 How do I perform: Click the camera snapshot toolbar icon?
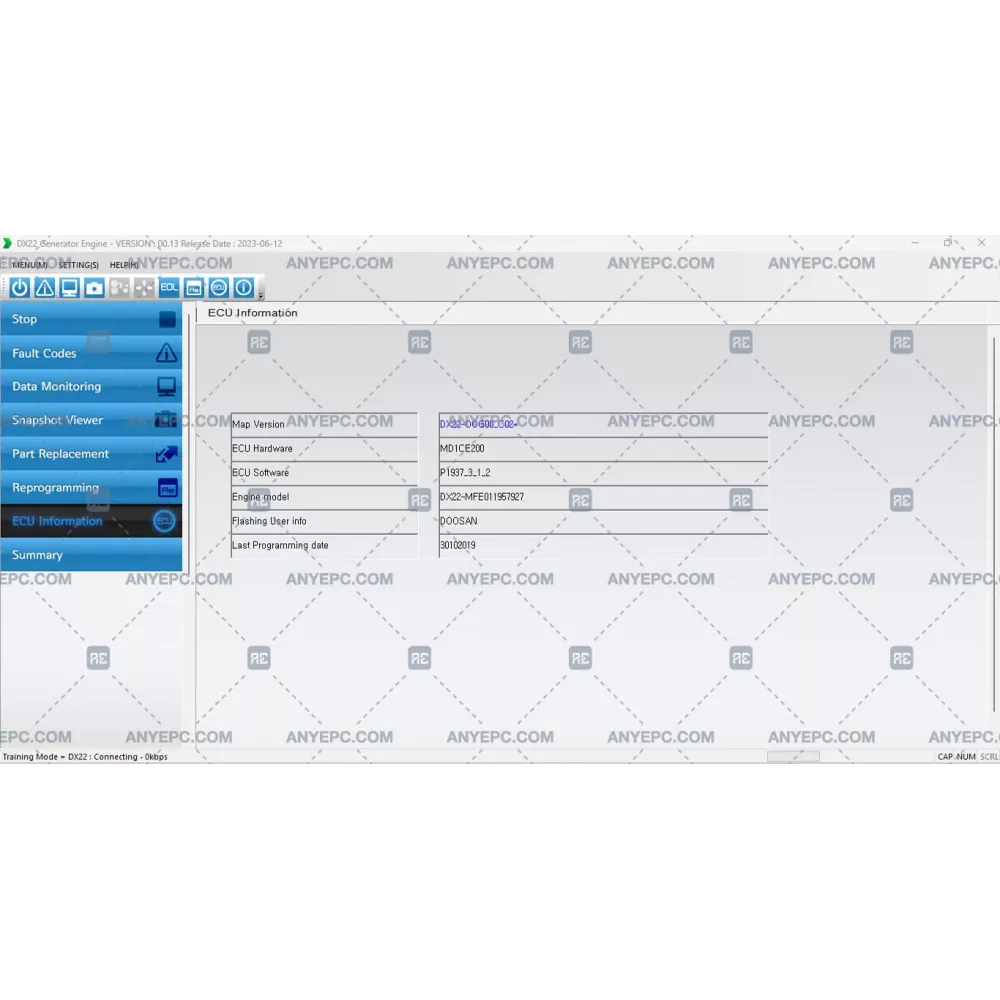click(94, 288)
